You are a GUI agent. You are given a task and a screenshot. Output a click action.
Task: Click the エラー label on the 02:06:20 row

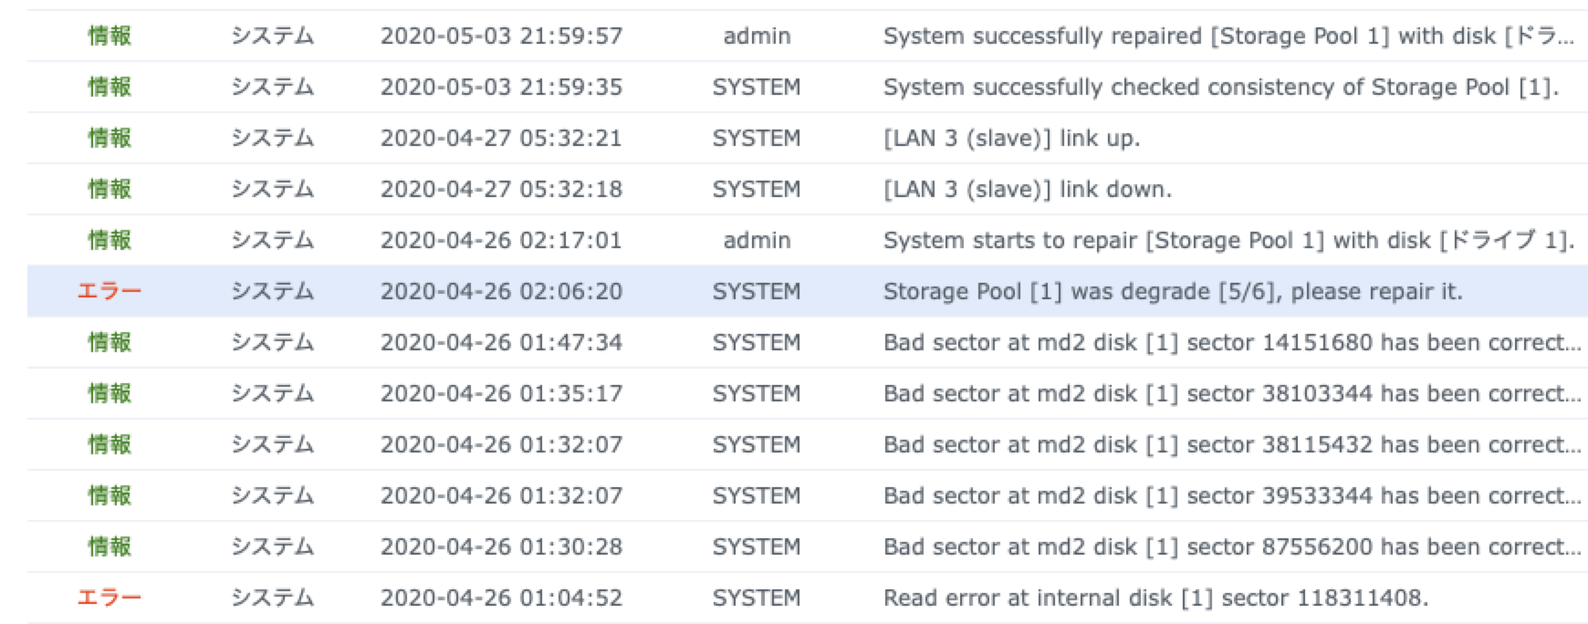coord(109,291)
